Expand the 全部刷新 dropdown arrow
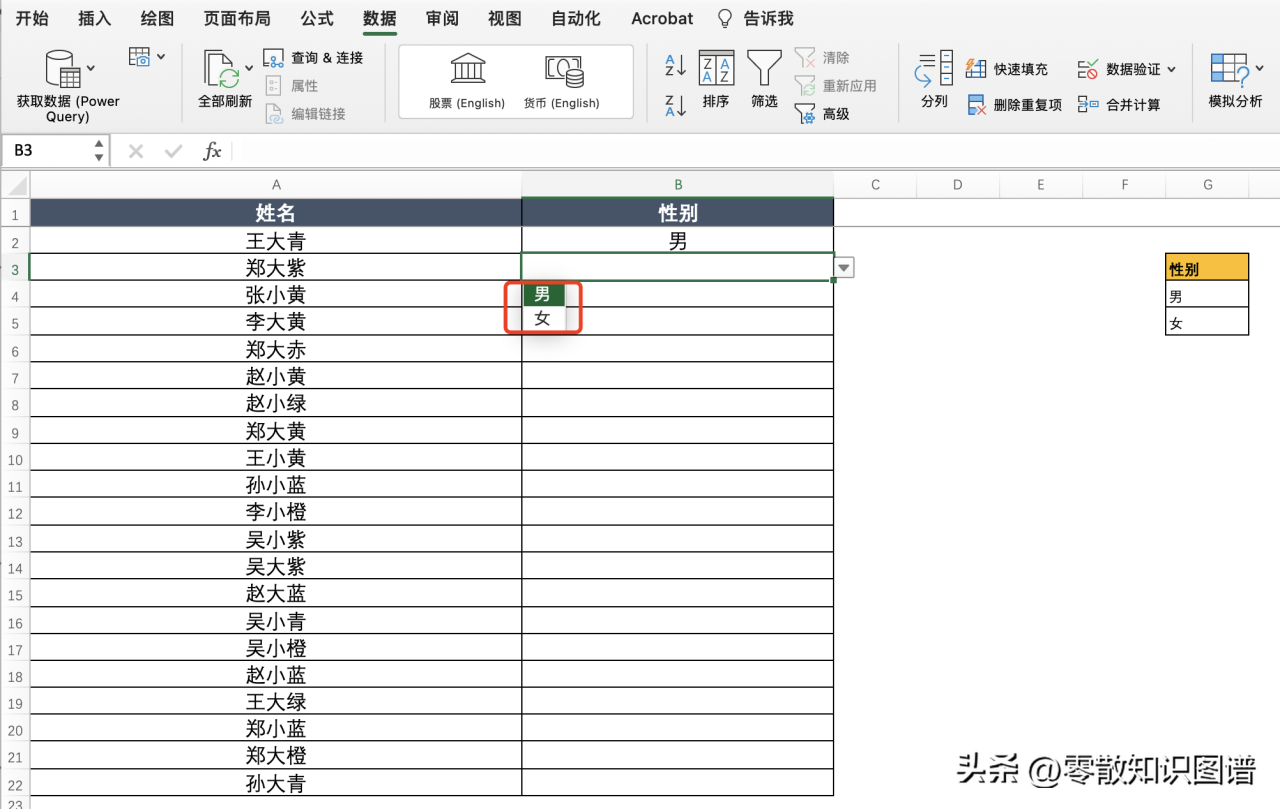 pos(249,69)
